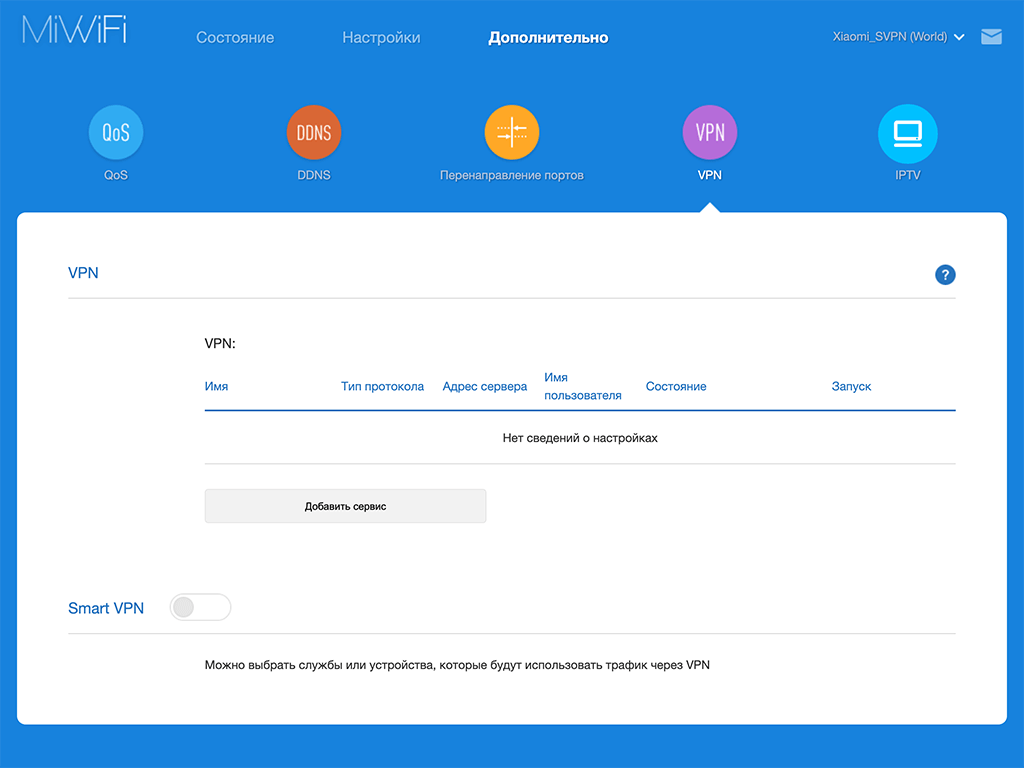Open the blue IPTV monitor icon
Viewport: 1024px width, 768px height.
907,133
